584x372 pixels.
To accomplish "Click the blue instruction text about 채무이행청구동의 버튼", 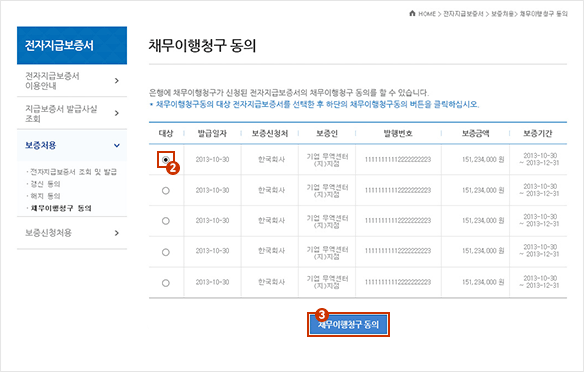I will [x=315, y=104].
